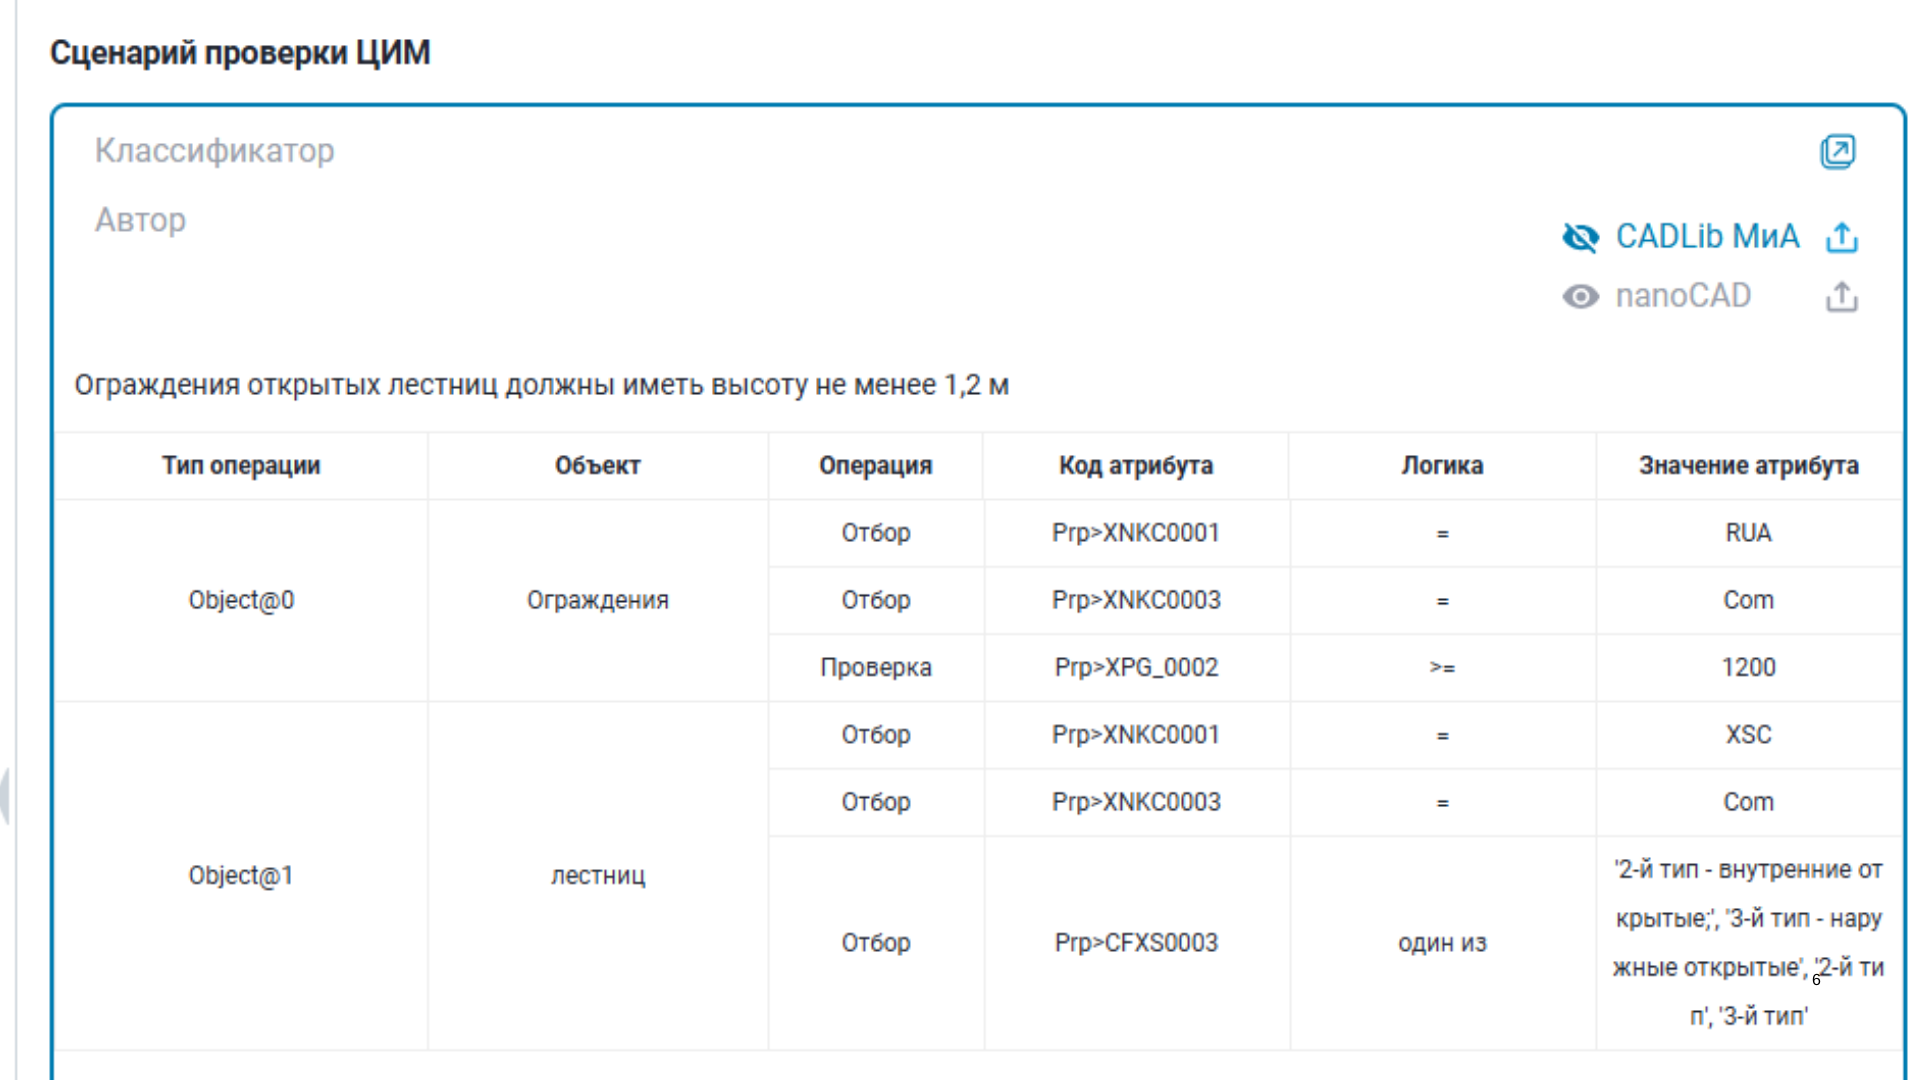
Task: Click the Prp>XPG_0002 attribute code
Action: 1136,668
